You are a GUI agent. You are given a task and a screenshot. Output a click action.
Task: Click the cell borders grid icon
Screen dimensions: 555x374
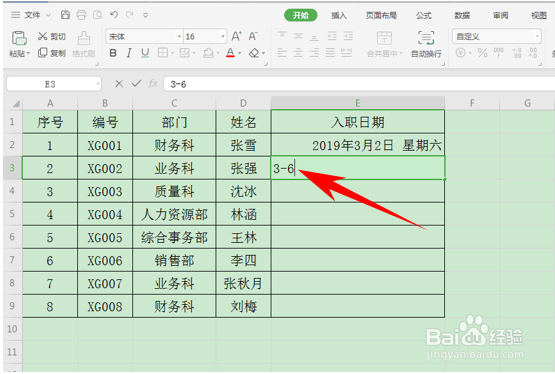coord(163,53)
